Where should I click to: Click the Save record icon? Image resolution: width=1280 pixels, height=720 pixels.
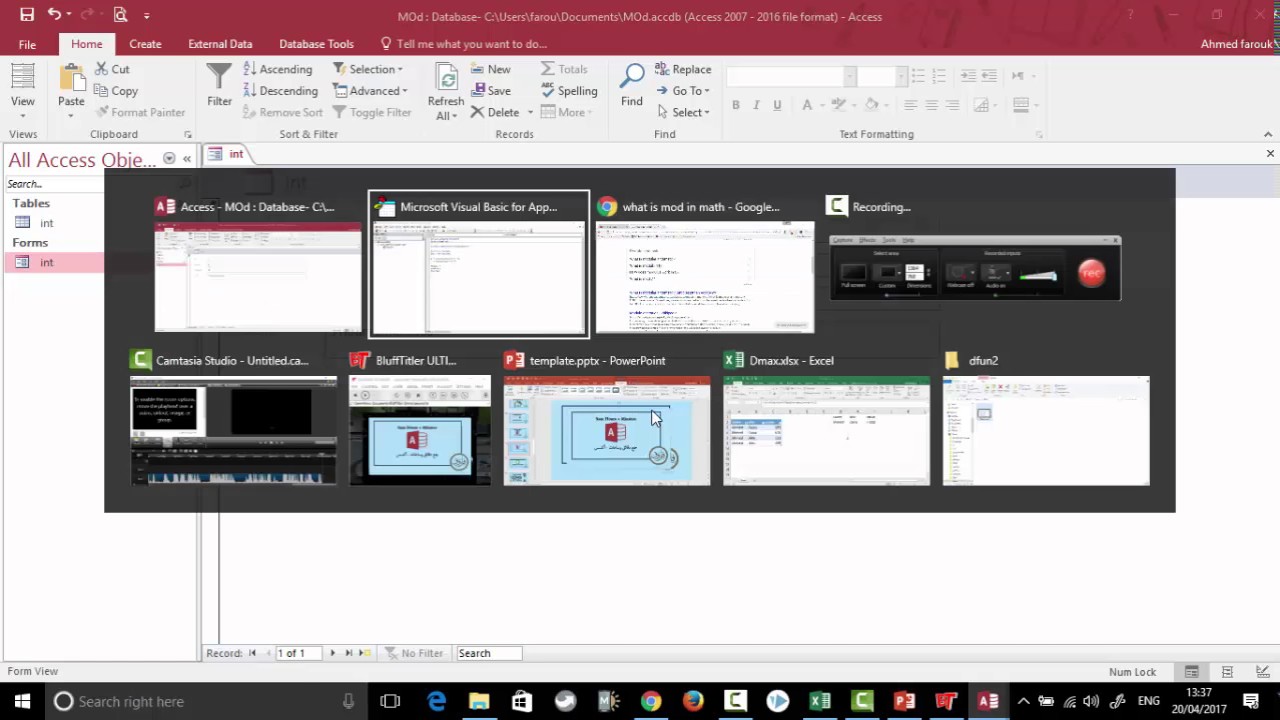477,90
